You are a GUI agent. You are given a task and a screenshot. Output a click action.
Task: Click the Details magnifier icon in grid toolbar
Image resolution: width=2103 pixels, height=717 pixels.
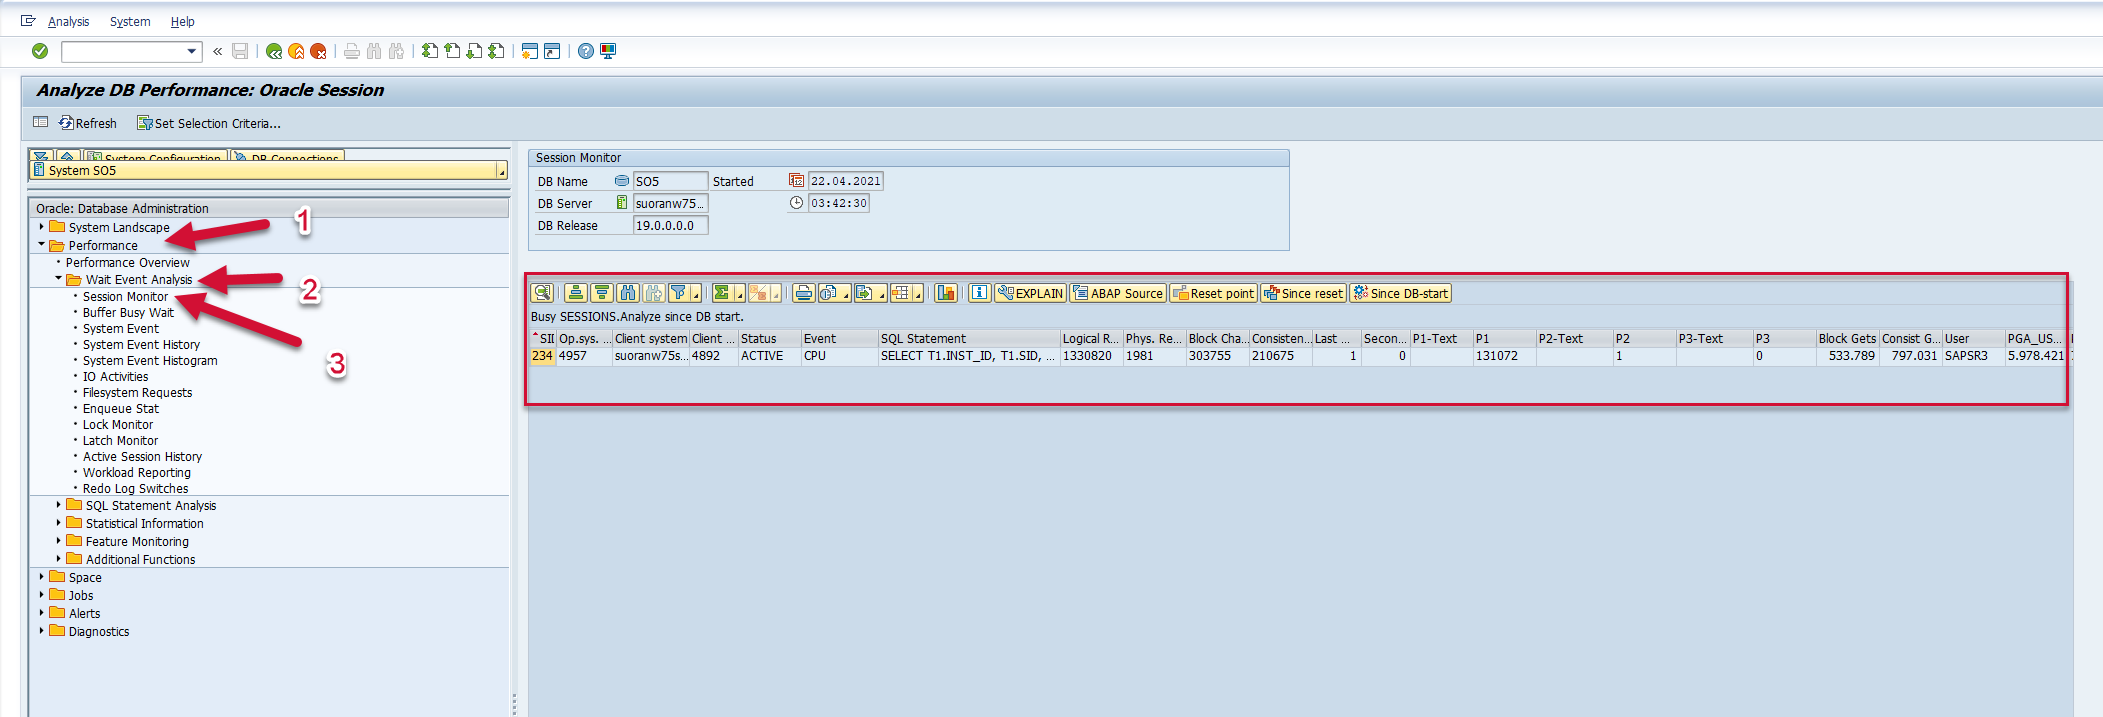542,293
